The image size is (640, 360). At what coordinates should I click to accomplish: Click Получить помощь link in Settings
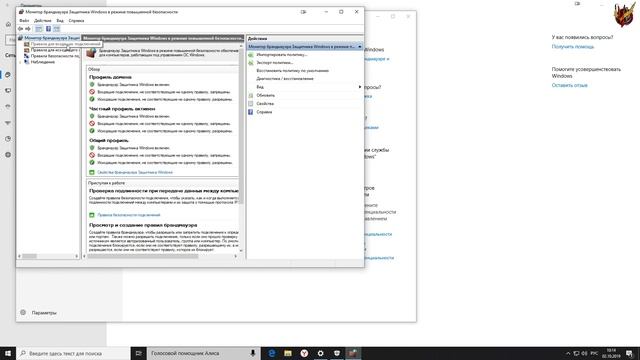573,47
